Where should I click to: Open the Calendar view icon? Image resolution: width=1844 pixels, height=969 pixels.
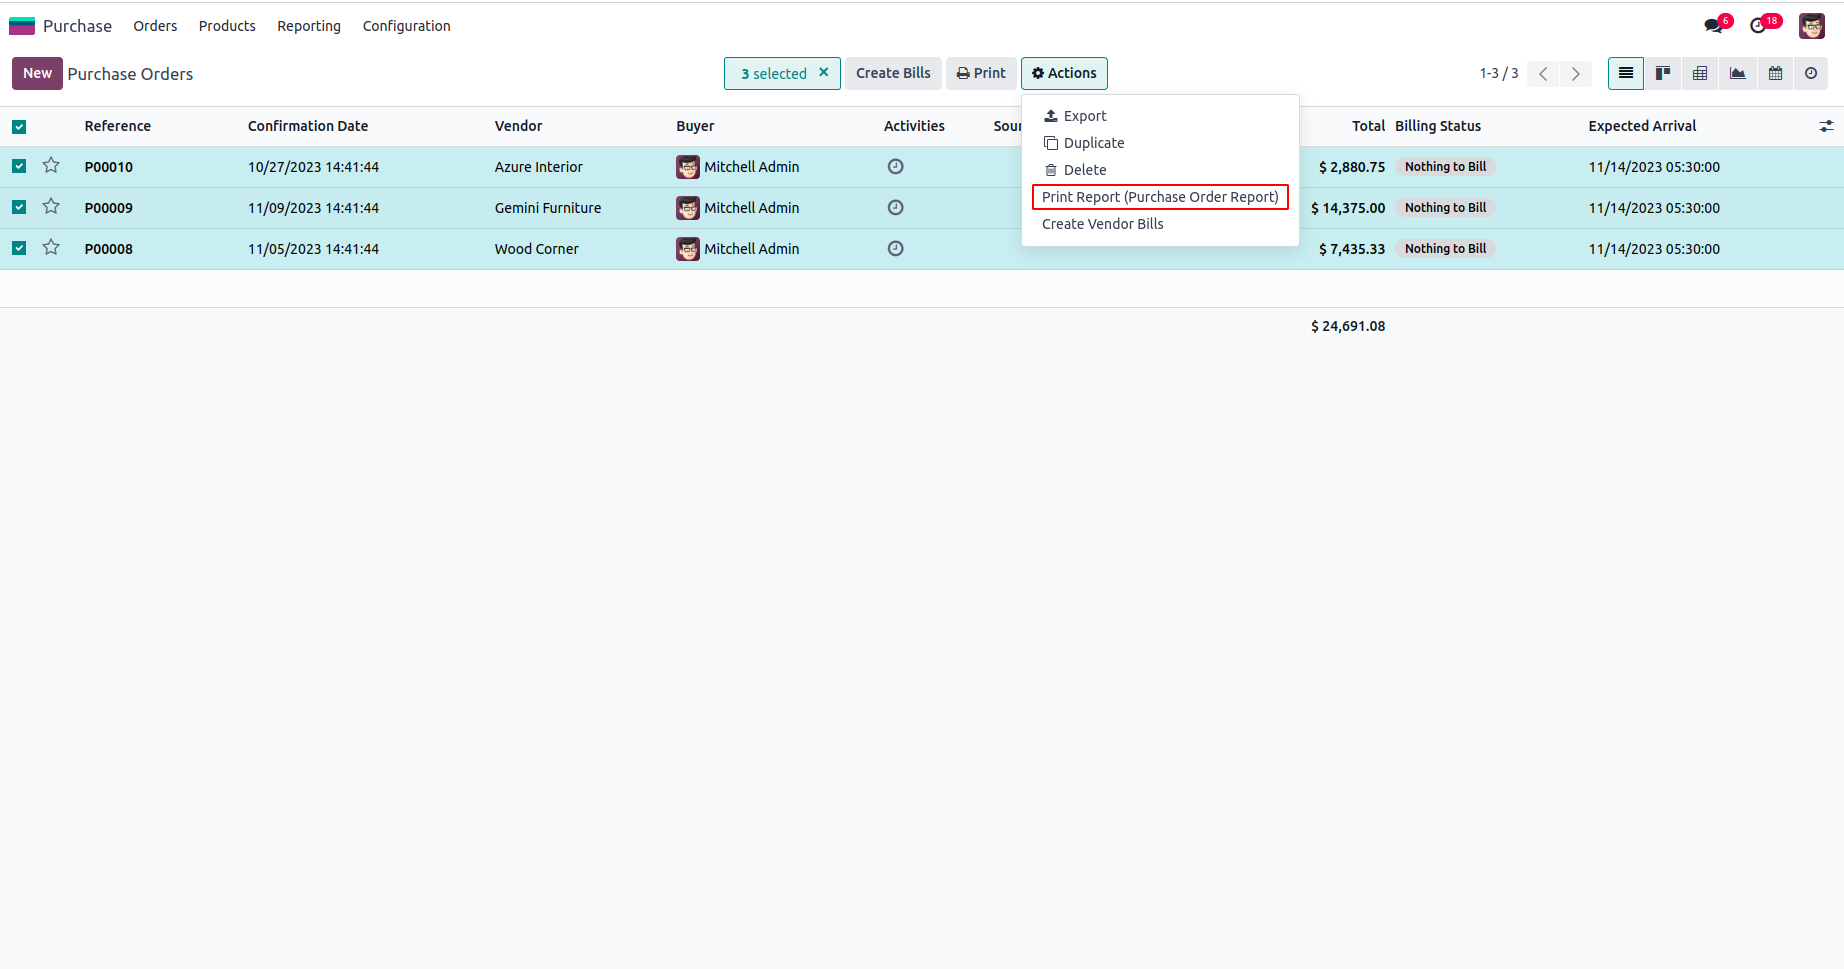tap(1775, 73)
